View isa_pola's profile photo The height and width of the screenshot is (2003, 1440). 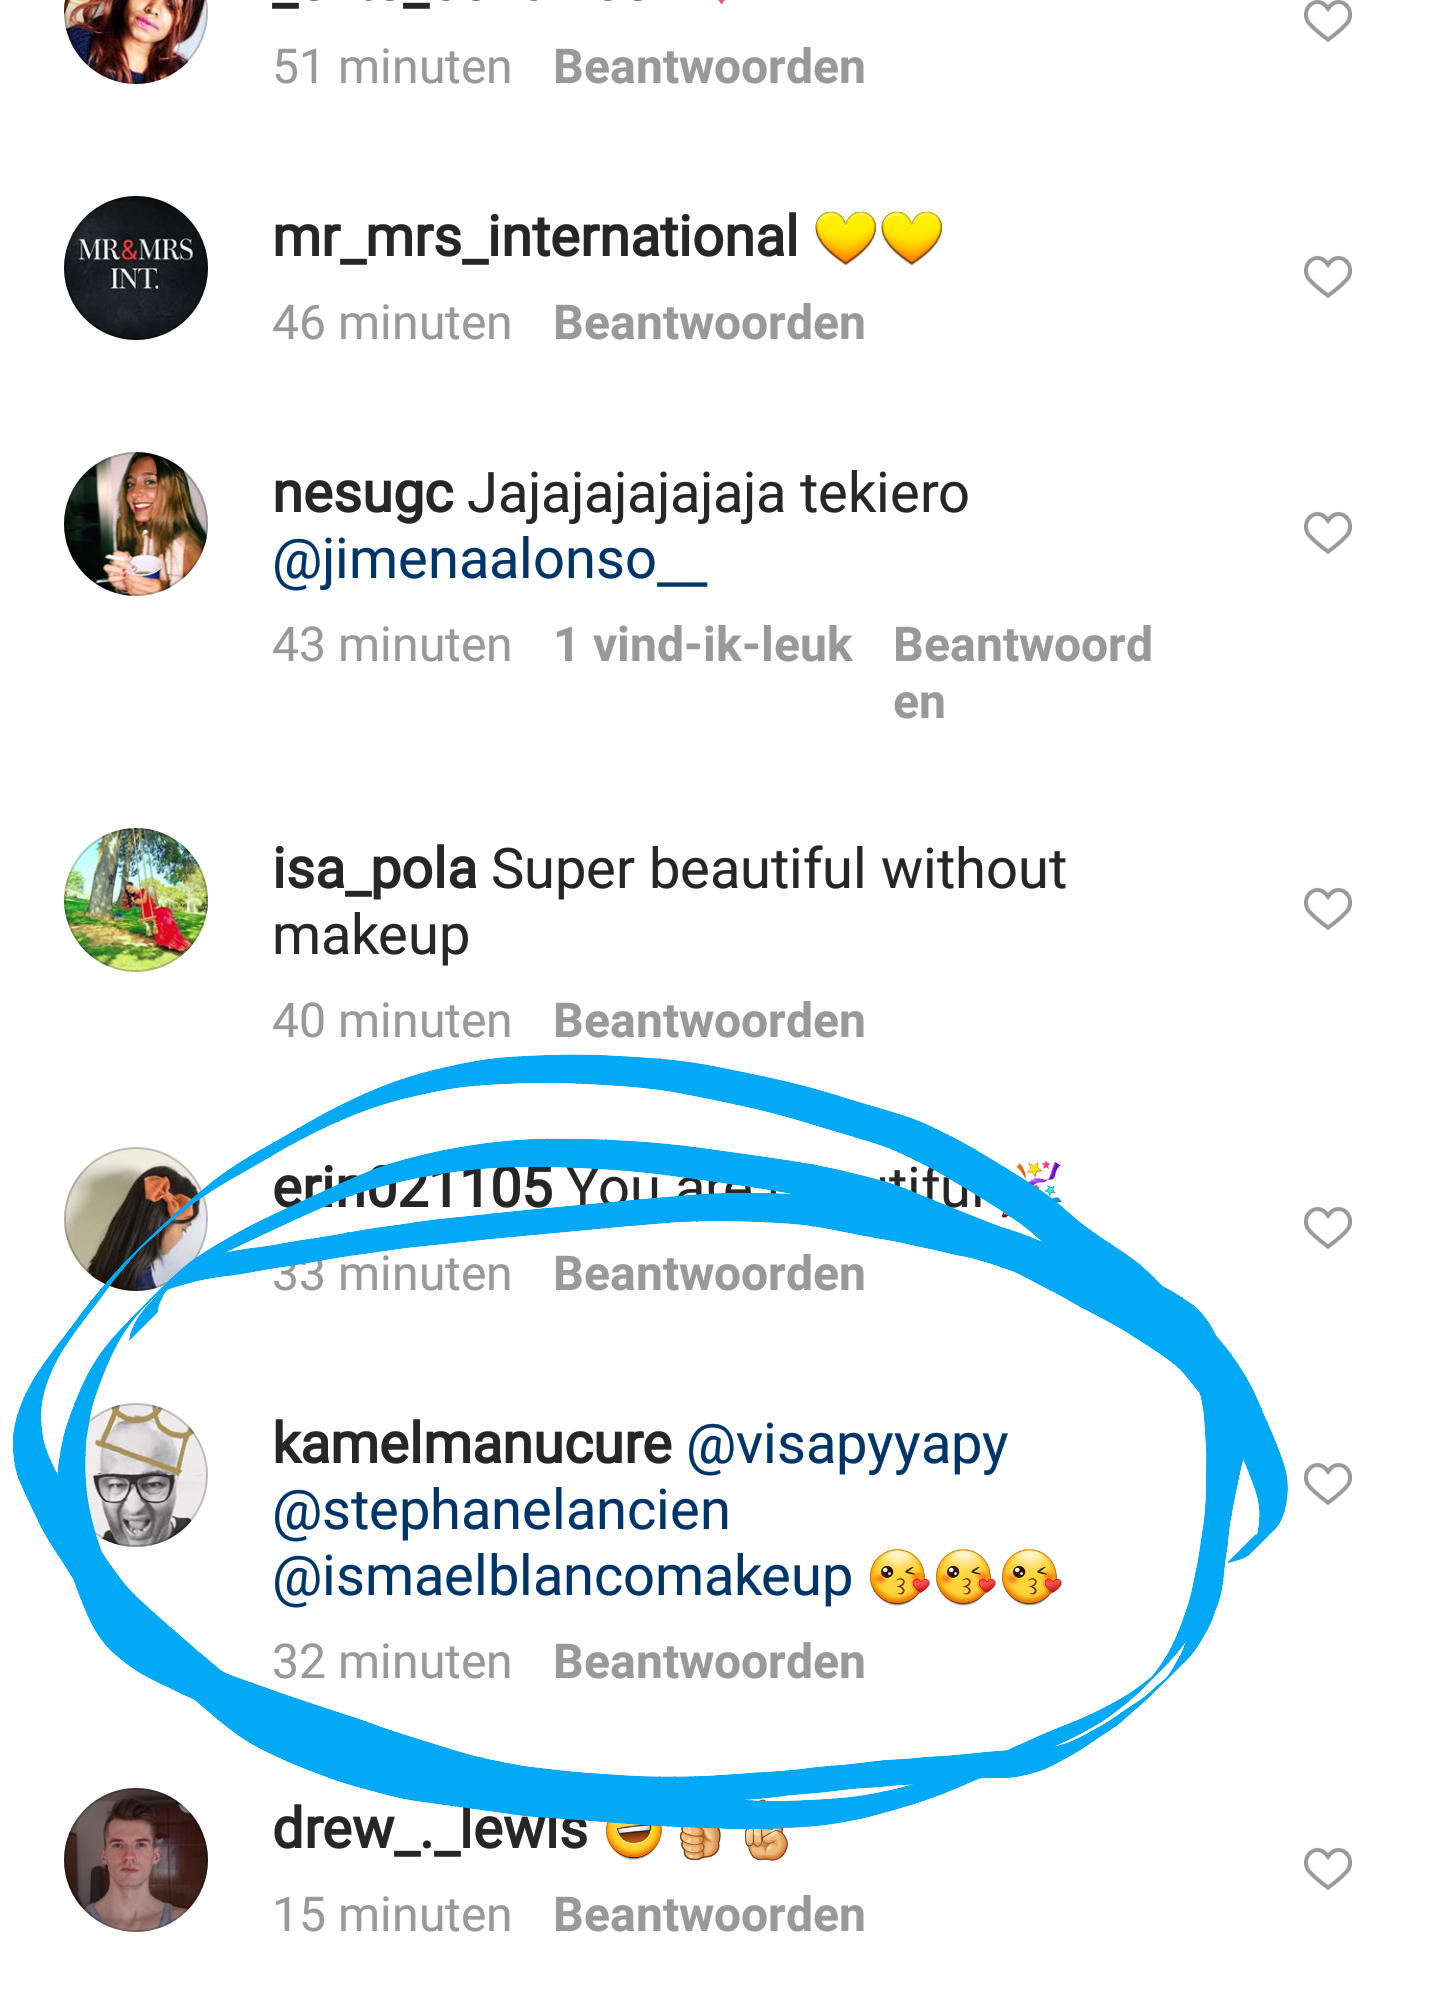click(x=136, y=900)
